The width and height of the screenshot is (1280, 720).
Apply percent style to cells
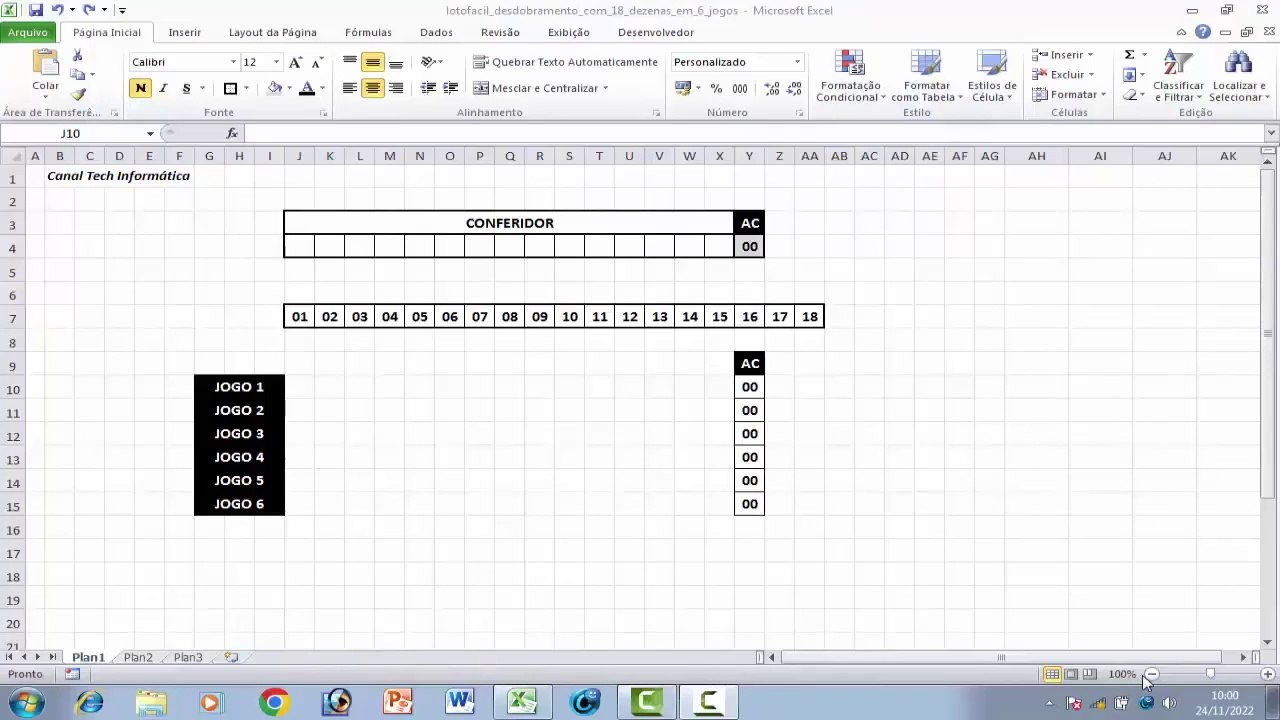[716, 88]
